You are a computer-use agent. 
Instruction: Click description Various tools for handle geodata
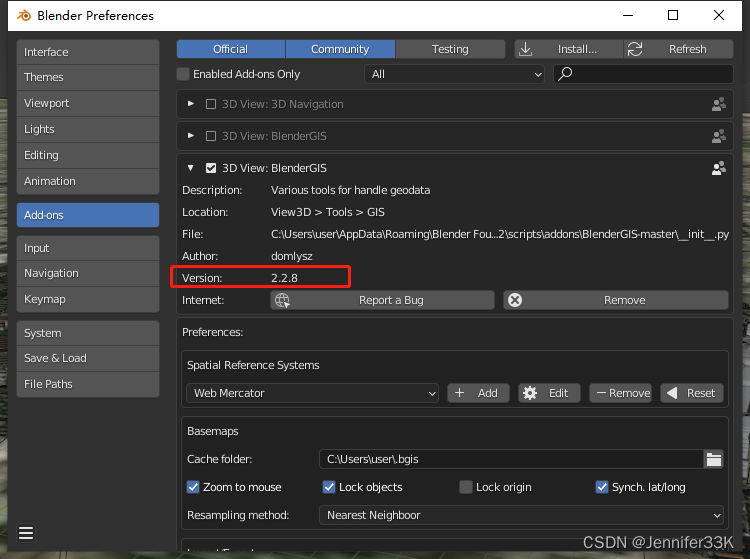click(x=351, y=190)
